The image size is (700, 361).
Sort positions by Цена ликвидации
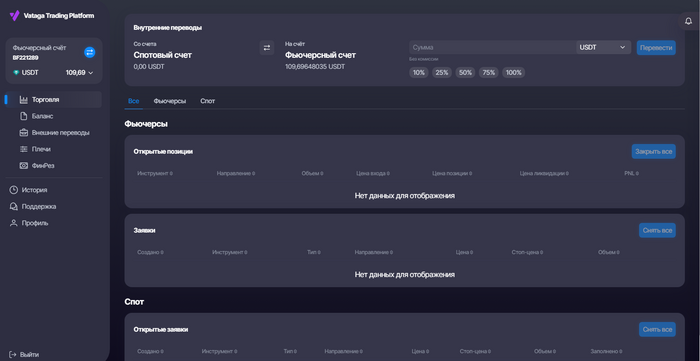(x=544, y=173)
